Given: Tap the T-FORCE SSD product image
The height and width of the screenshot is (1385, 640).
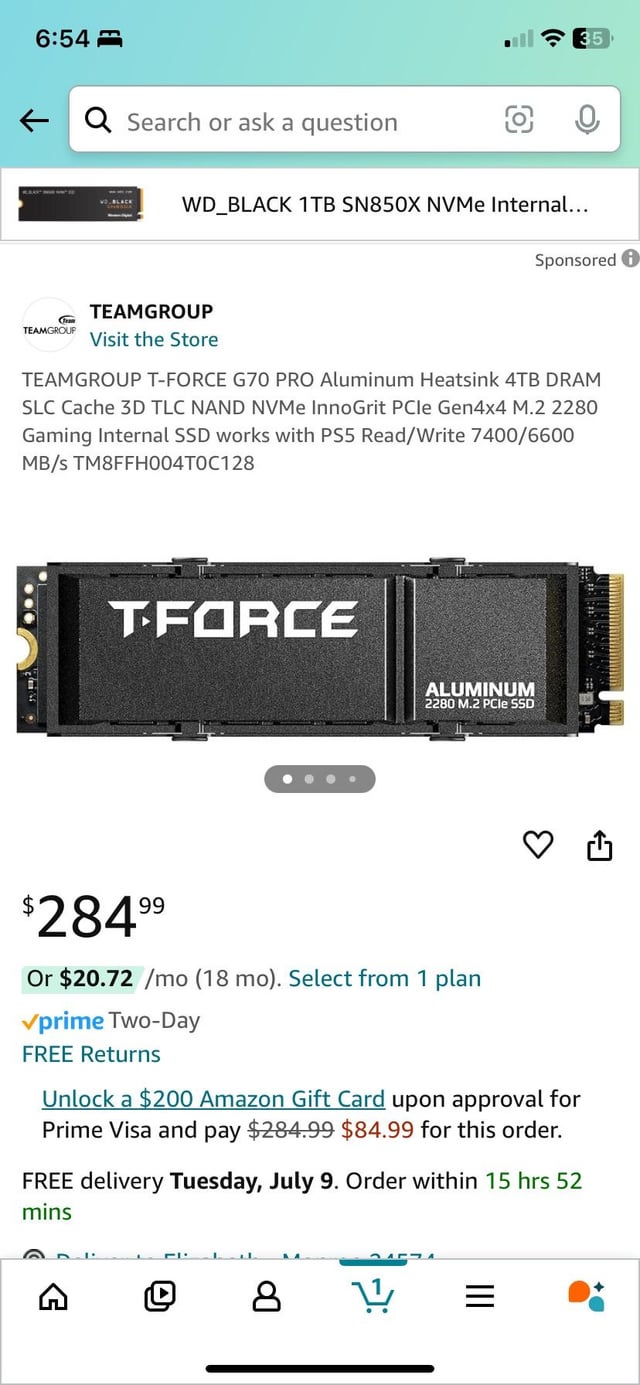Looking at the screenshot, I should pos(320,648).
